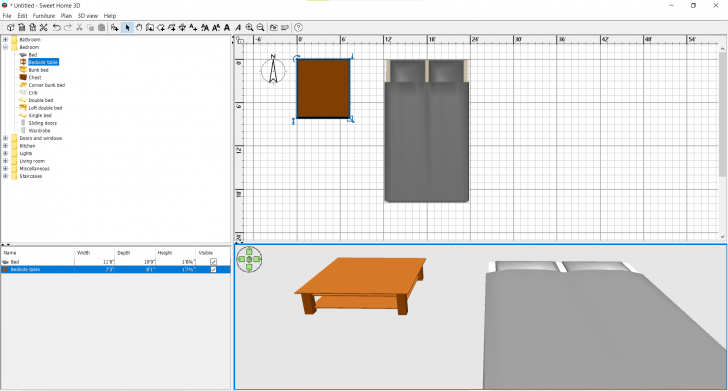Image resolution: width=728 pixels, height=391 pixels.
Task: Click the bedside table rotation handle
Action: pos(296,58)
